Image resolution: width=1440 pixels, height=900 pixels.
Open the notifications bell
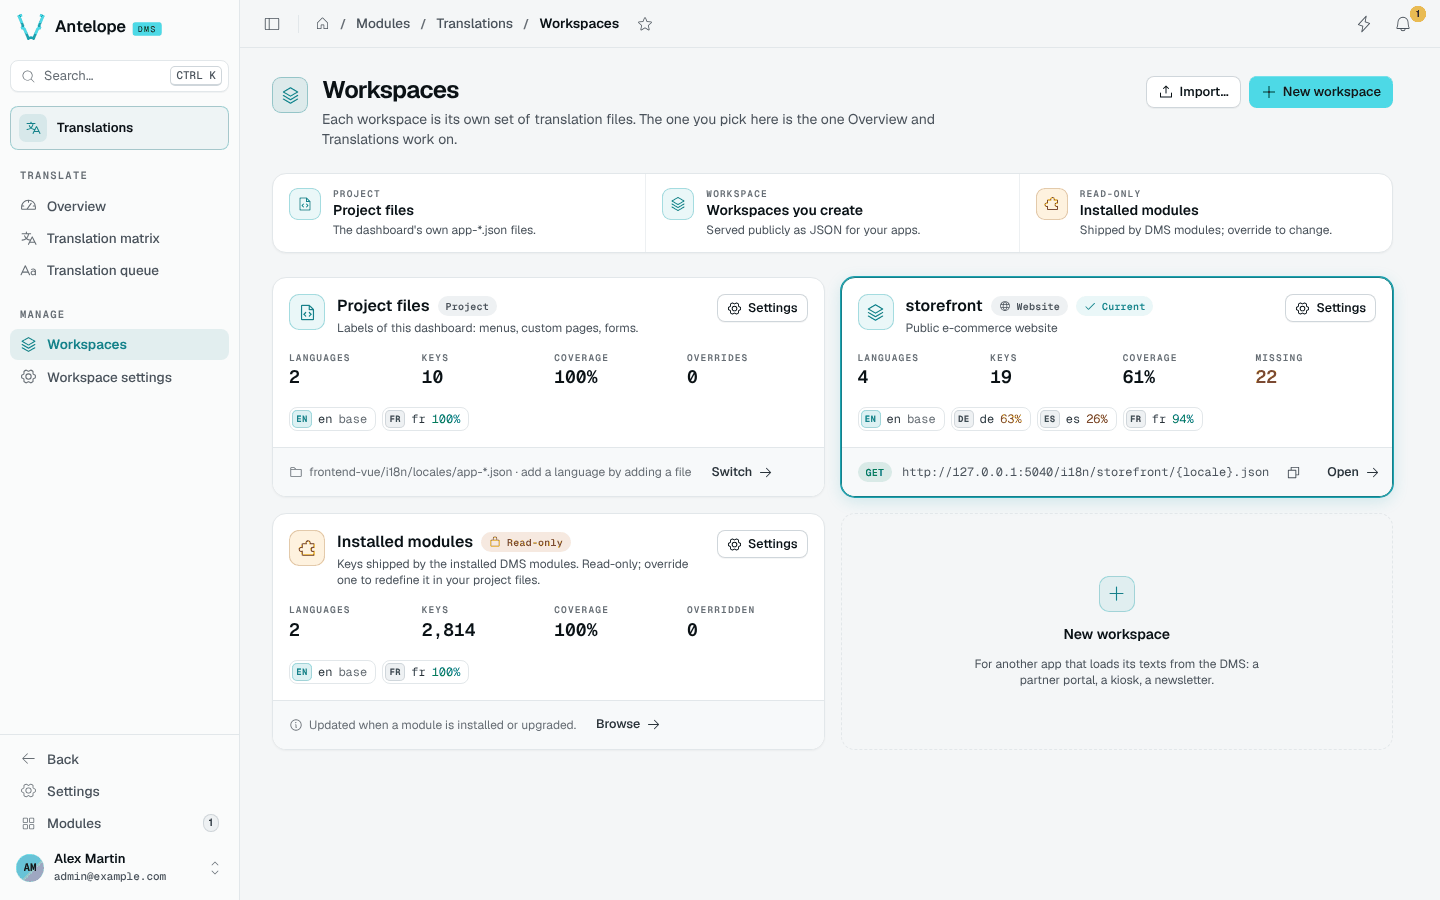pyautogui.click(x=1403, y=24)
